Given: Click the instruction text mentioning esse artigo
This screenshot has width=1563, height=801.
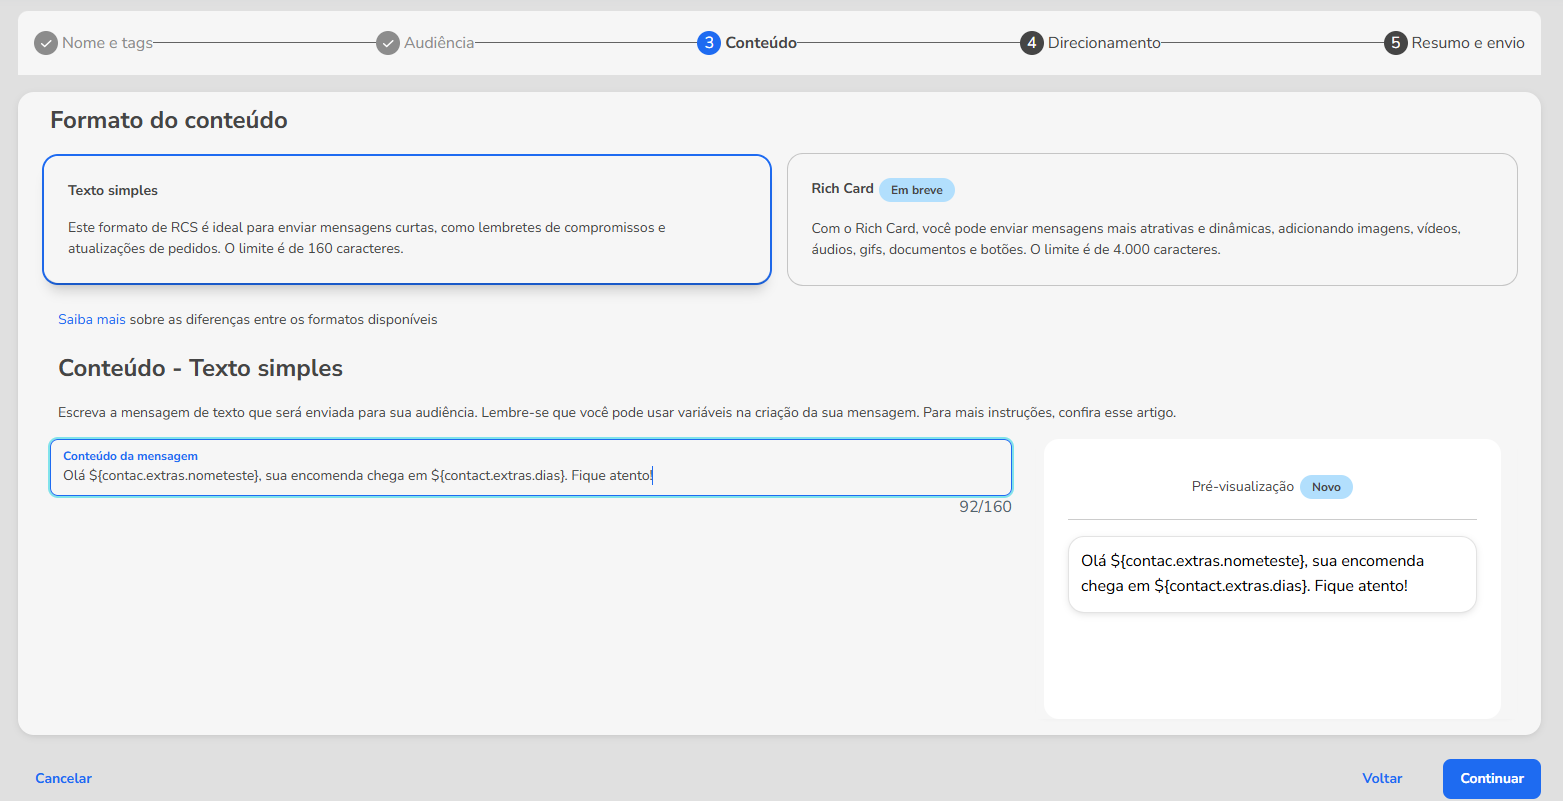Looking at the screenshot, I should pyautogui.click(x=617, y=412).
